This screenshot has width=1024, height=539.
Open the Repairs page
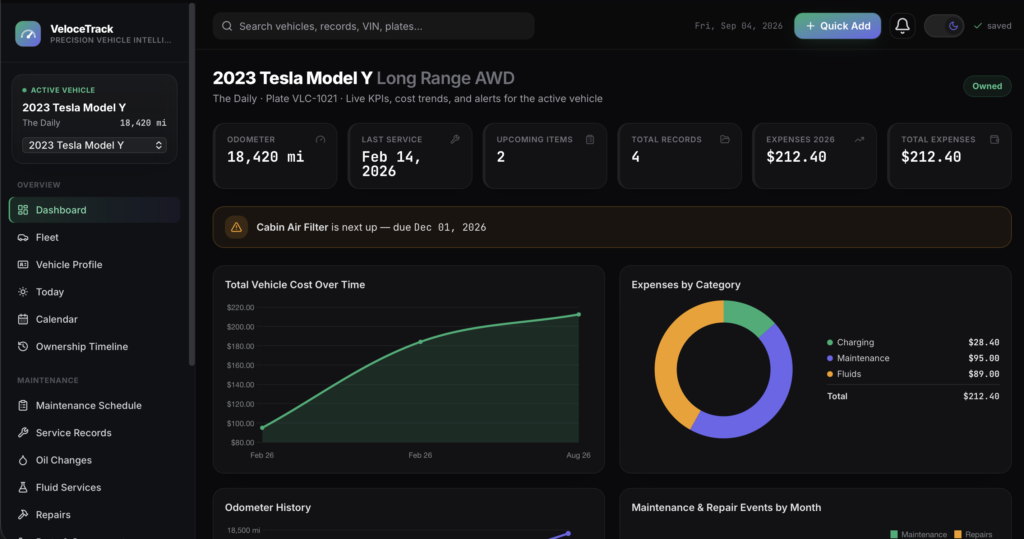click(x=95, y=515)
